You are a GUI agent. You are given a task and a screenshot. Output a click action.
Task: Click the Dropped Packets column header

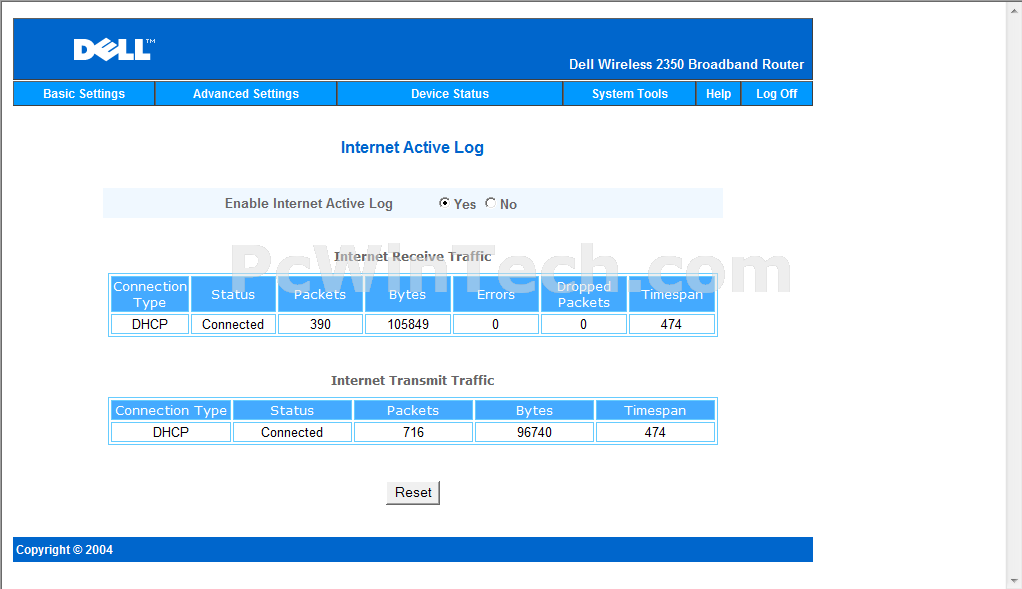pyautogui.click(x=583, y=294)
